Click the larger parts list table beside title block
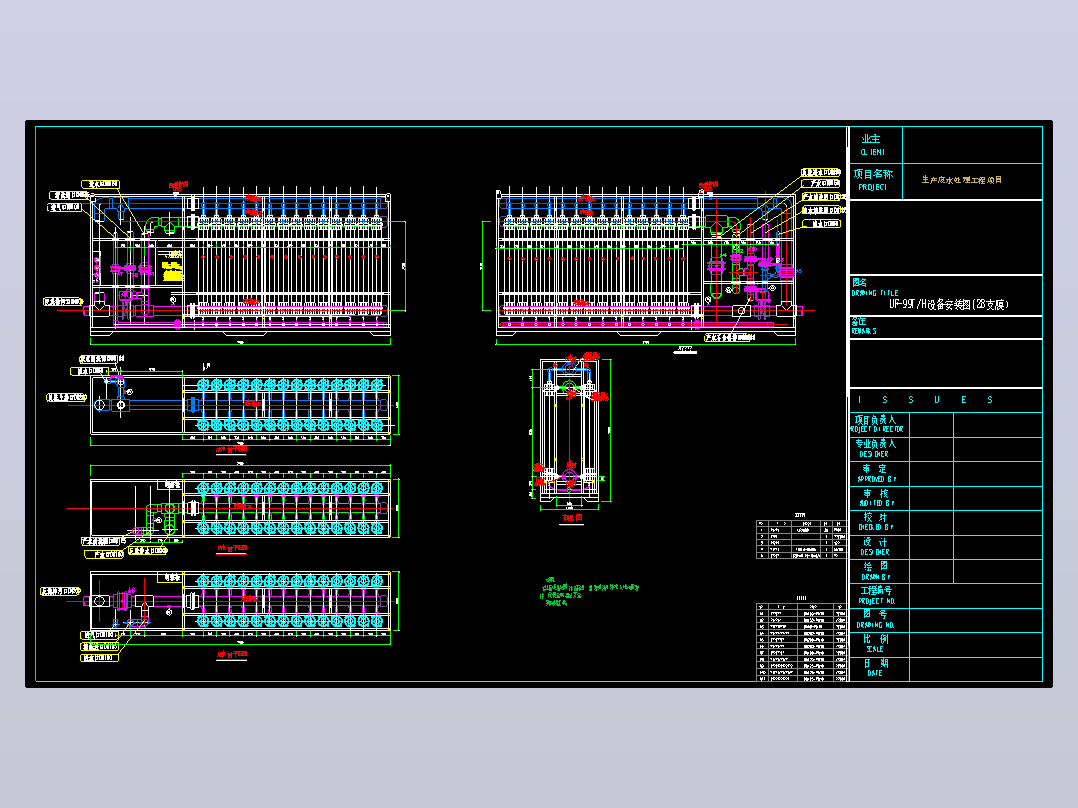The image size is (1078, 808). pos(801,642)
